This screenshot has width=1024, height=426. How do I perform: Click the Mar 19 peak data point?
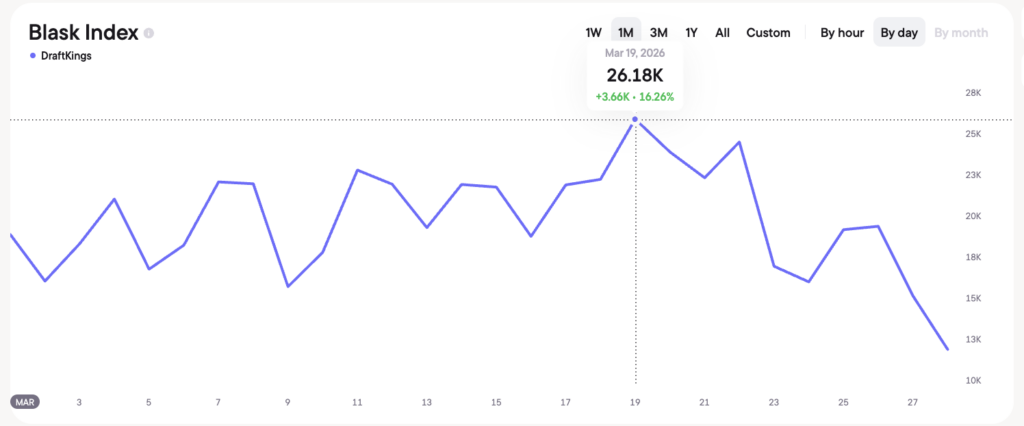(x=635, y=120)
